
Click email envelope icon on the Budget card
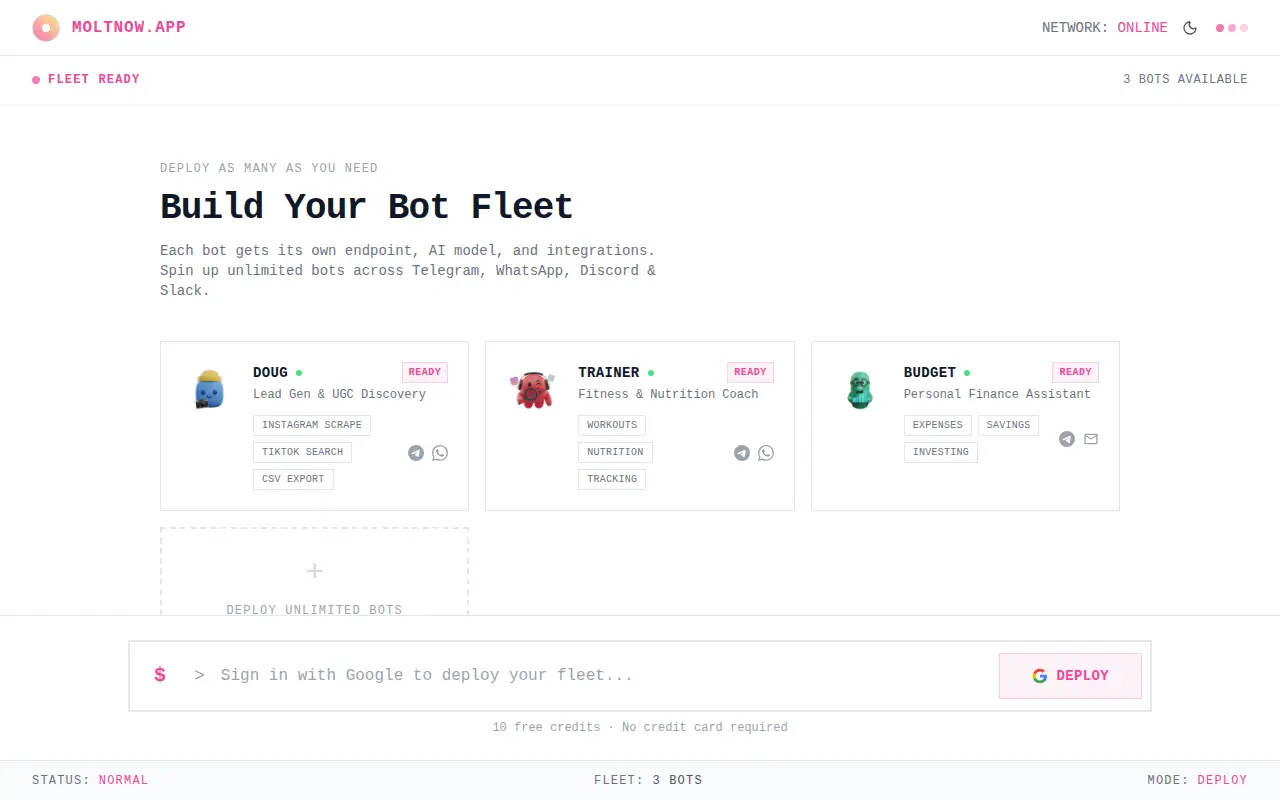1091,439
